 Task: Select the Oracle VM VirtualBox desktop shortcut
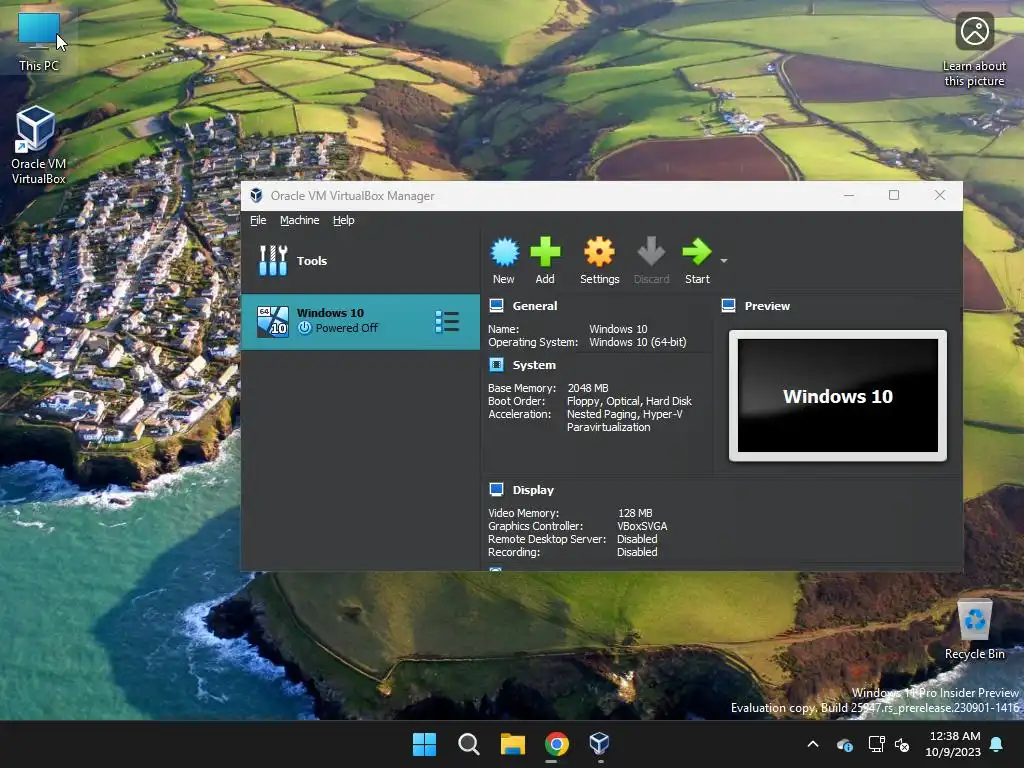(x=38, y=145)
